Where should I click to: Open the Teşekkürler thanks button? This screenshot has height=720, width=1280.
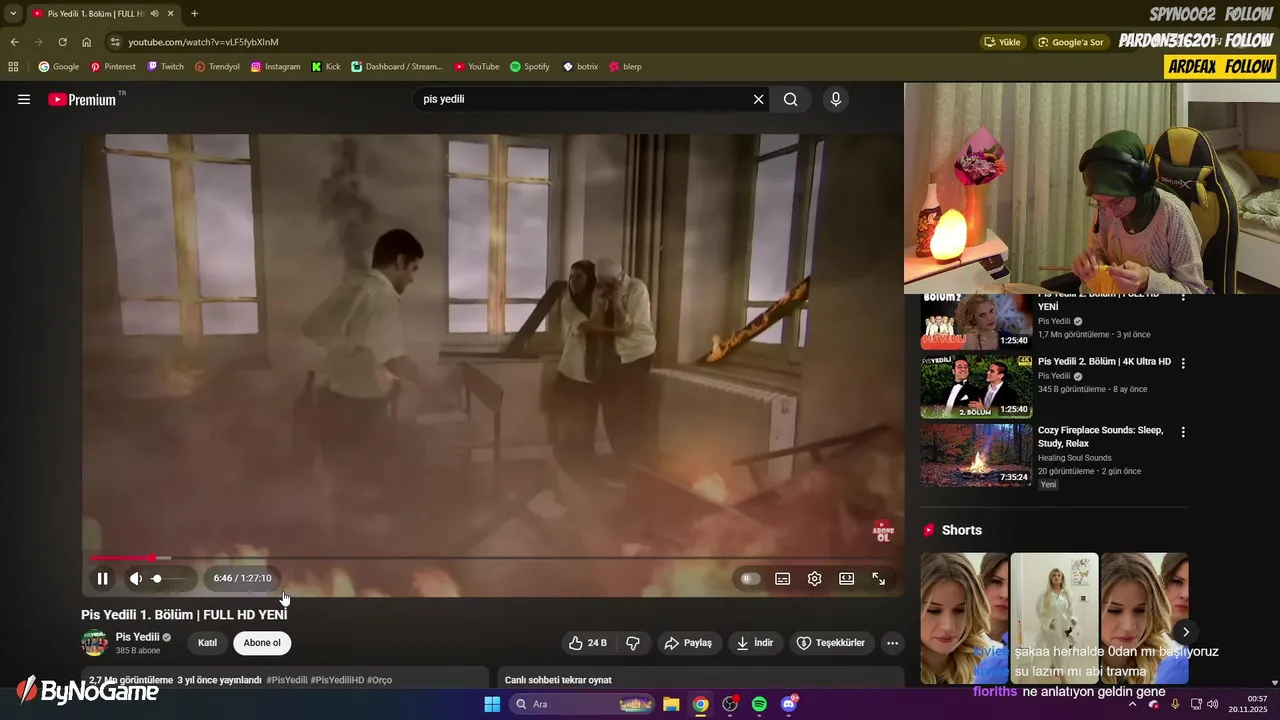coord(831,643)
